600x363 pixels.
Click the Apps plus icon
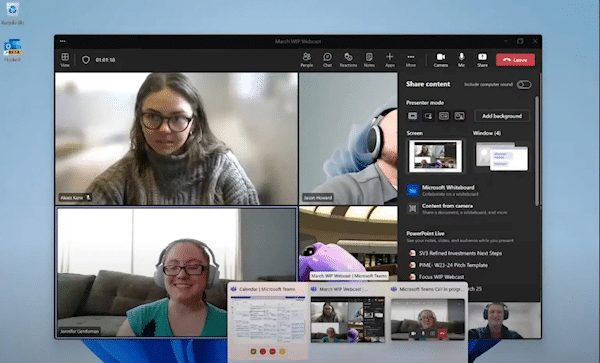(x=390, y=57)
